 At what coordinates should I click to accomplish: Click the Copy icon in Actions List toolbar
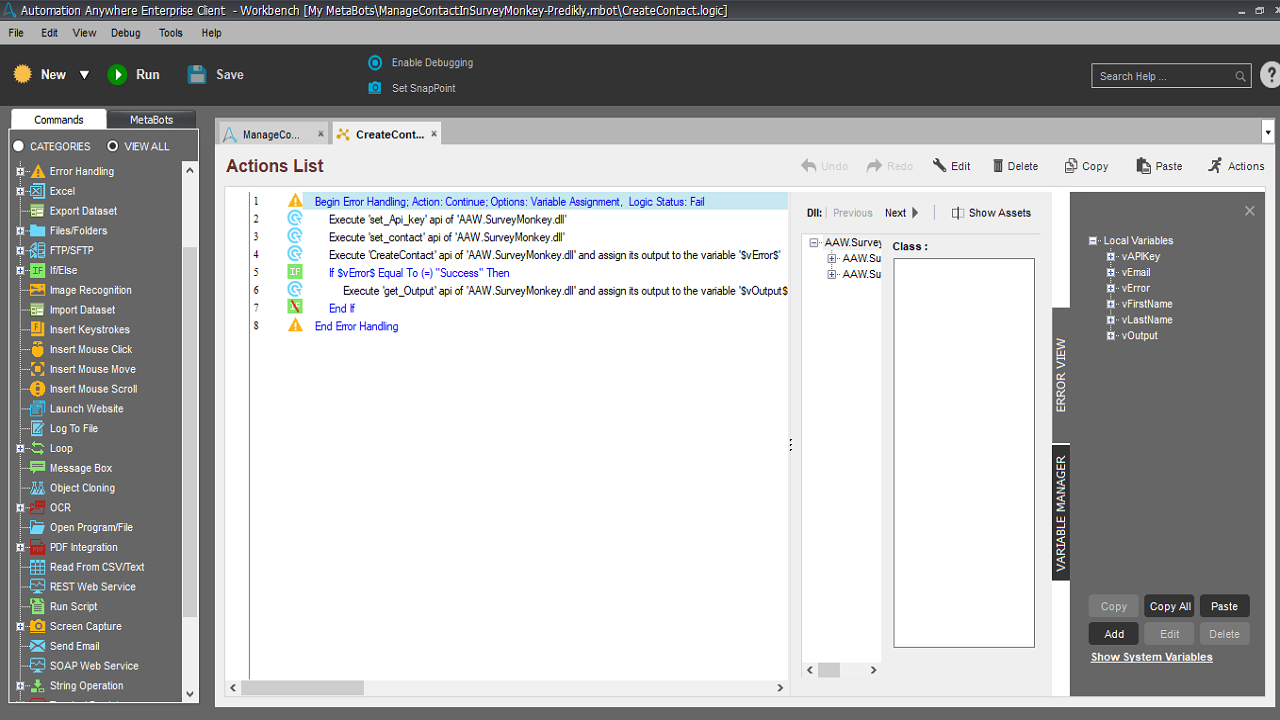1071,166
